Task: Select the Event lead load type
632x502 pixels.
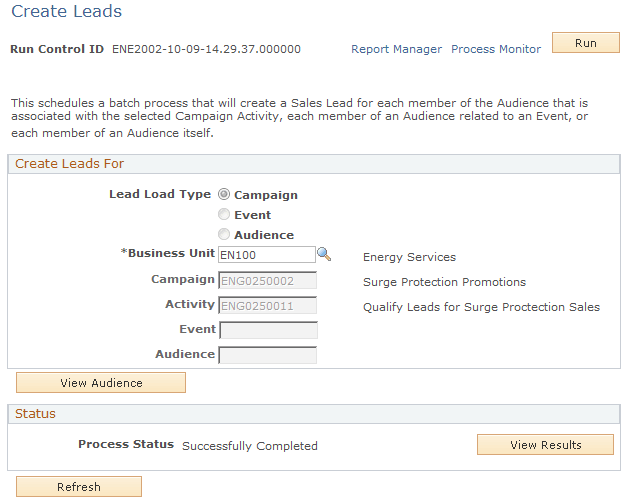Action: [x=224, y=214]
